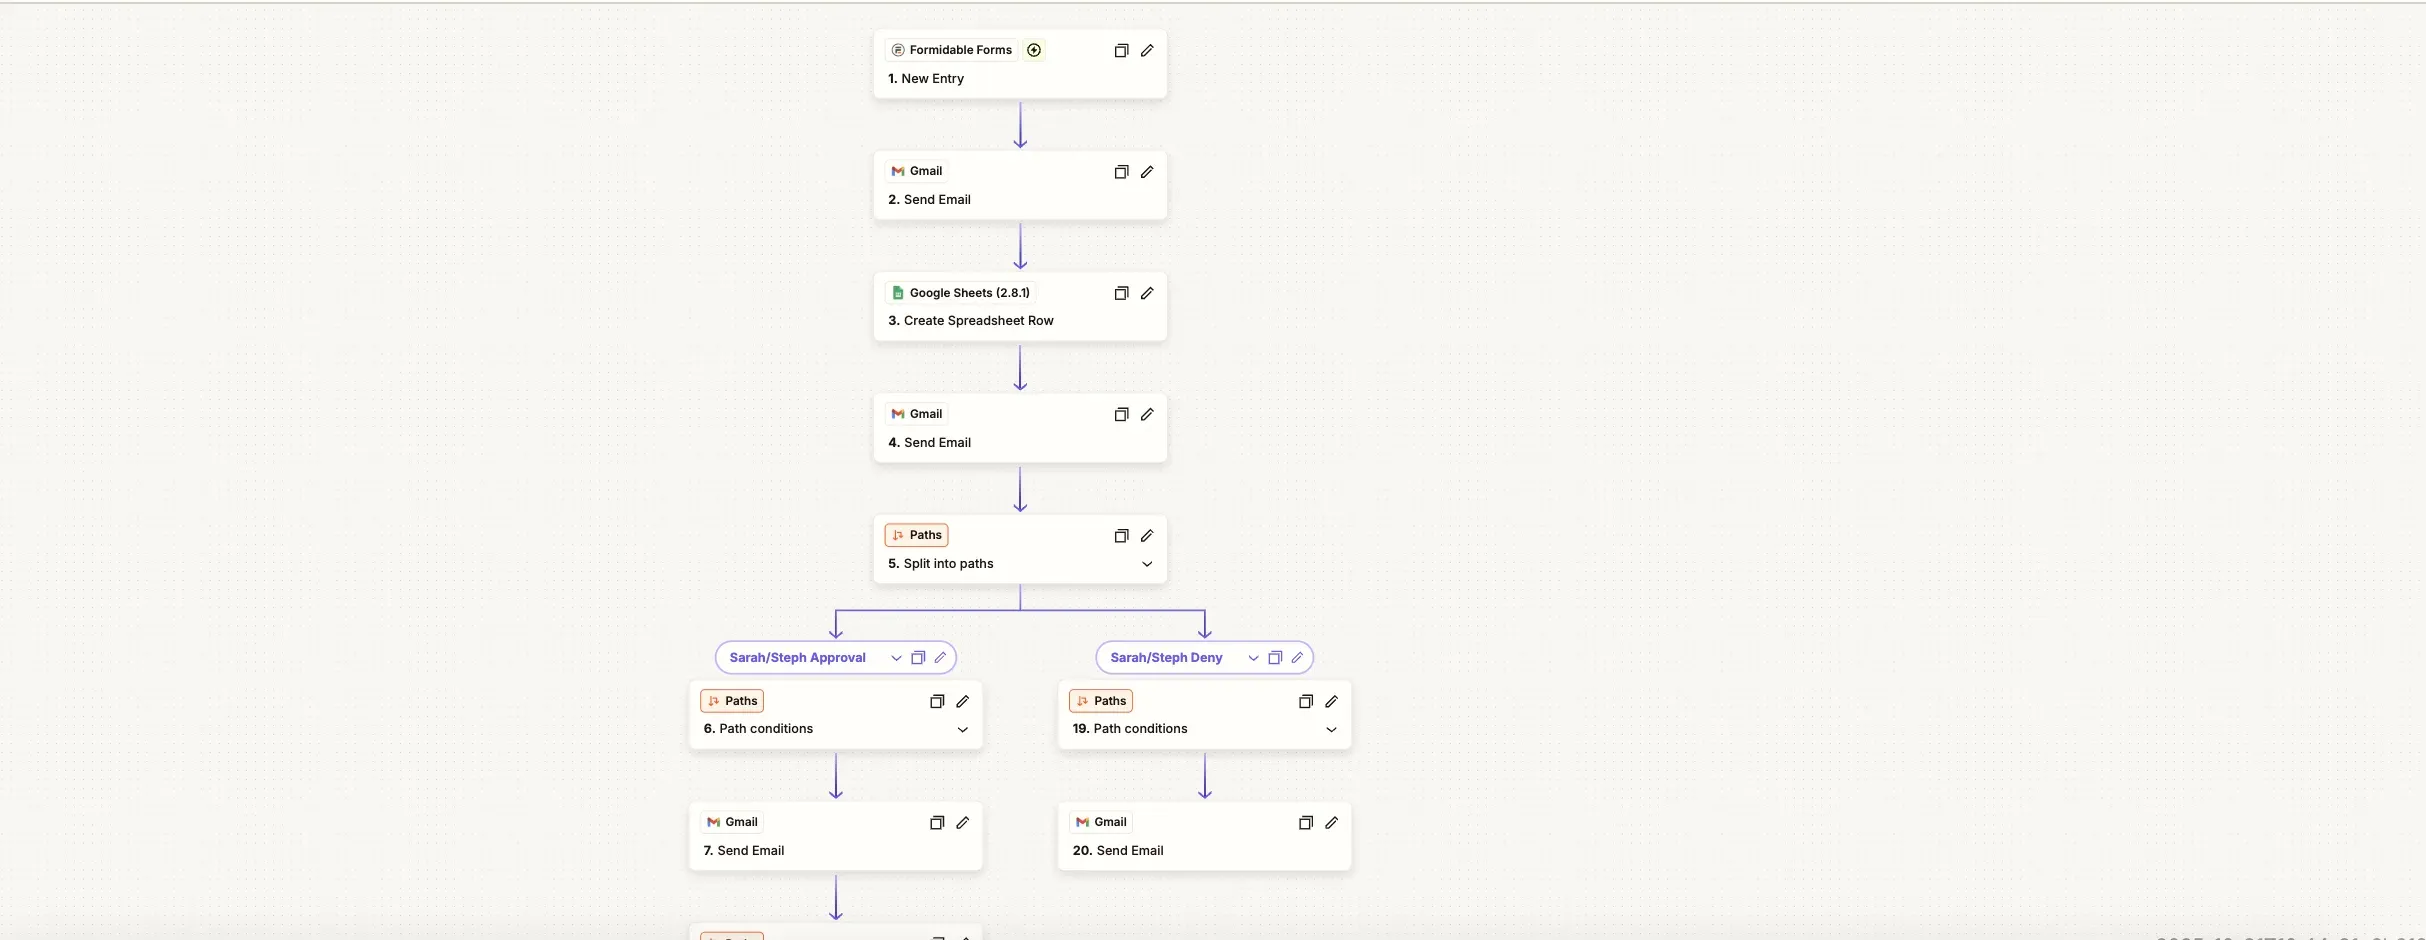Copy step 4 Send Email
2426x940 pixels.
[x=1121, y=414]
